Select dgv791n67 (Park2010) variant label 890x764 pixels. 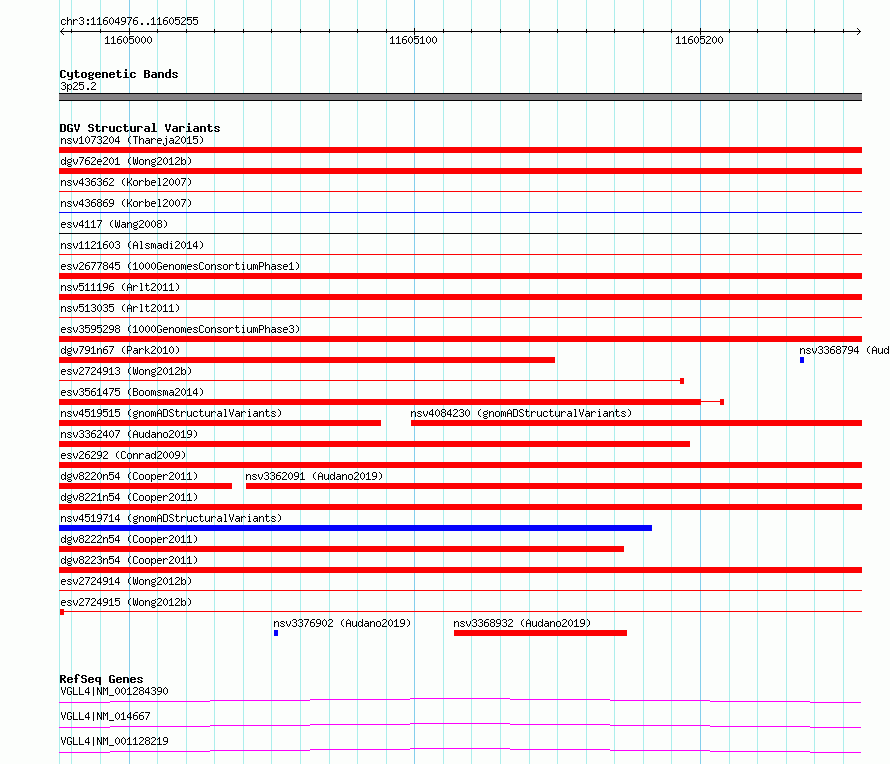[120, 350]
